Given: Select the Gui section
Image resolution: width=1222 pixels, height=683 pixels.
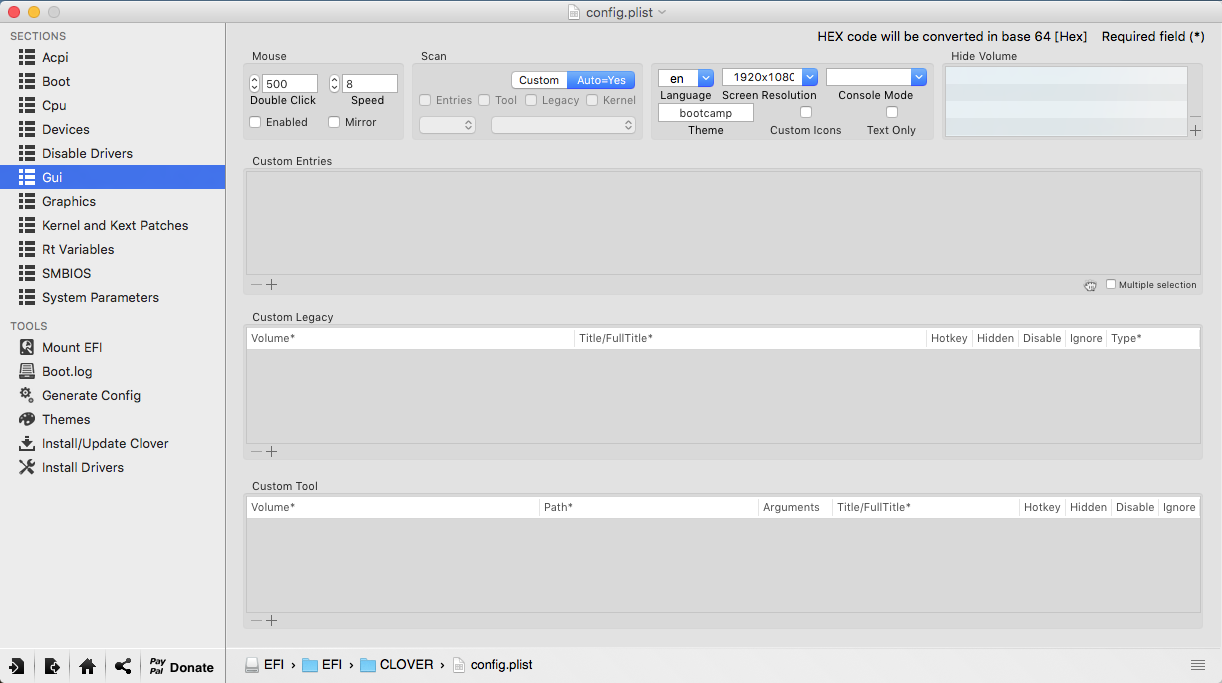Looking at the screenshot, I should click(x=112, y=177).
